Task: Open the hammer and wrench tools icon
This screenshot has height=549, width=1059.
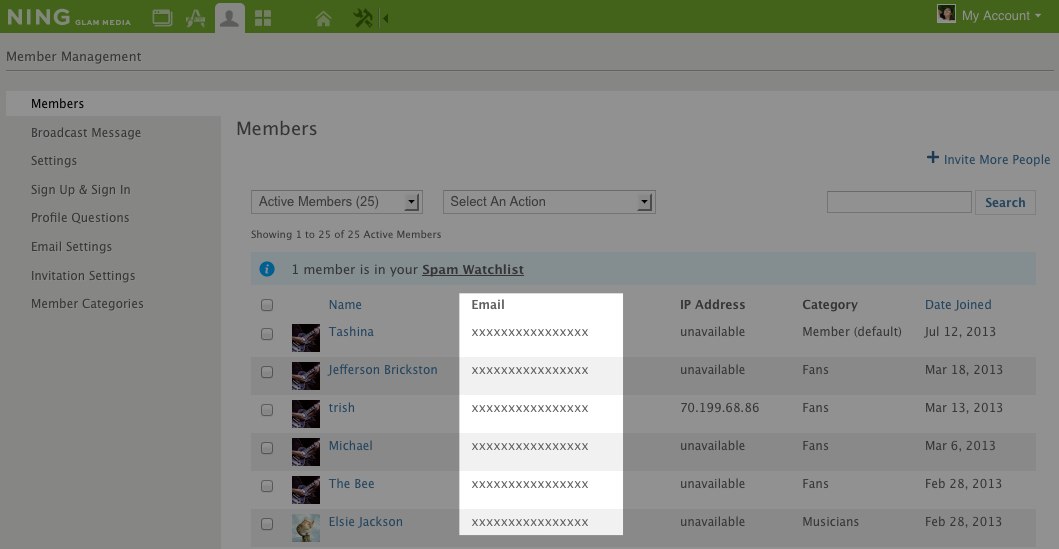Action: (363, 17)
